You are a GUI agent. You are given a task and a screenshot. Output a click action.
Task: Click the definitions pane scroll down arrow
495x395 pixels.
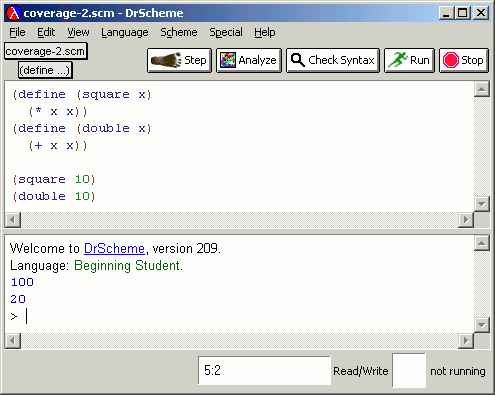pyautogui.click(x=482, y=204)
